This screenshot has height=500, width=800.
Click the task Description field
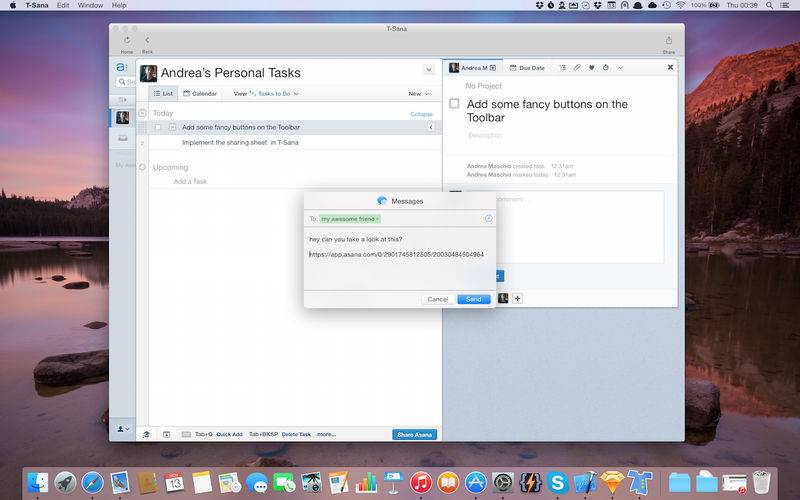[485, 136]
